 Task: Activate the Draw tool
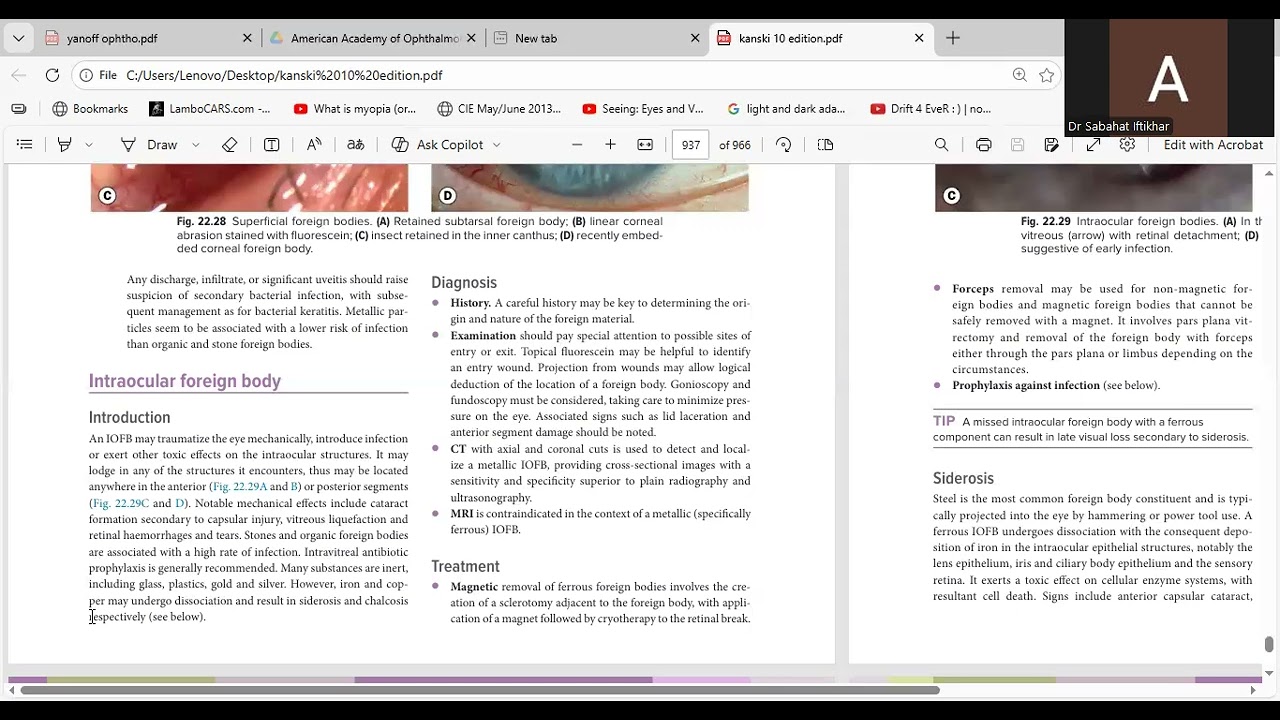[149, 145]
